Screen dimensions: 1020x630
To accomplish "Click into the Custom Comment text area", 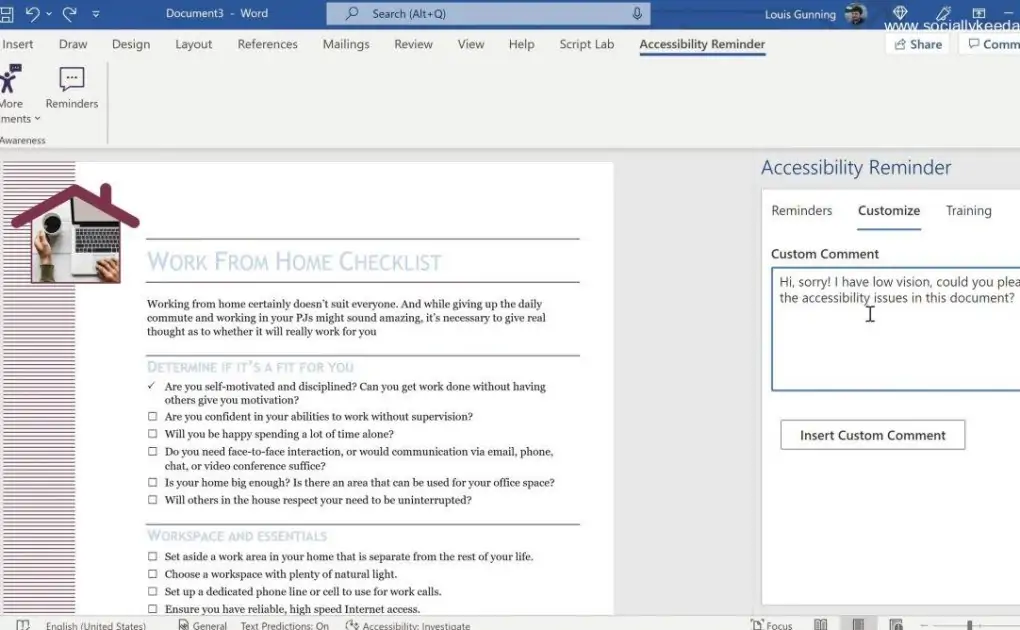I will tap(896, 329).
